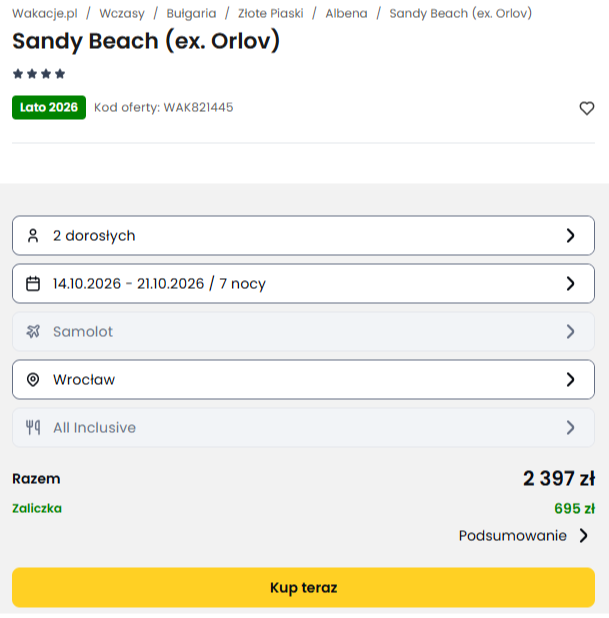Open the date range chevron for 14.10.2026
Viewport: 609px width, 618px height.
coord(570,284)
